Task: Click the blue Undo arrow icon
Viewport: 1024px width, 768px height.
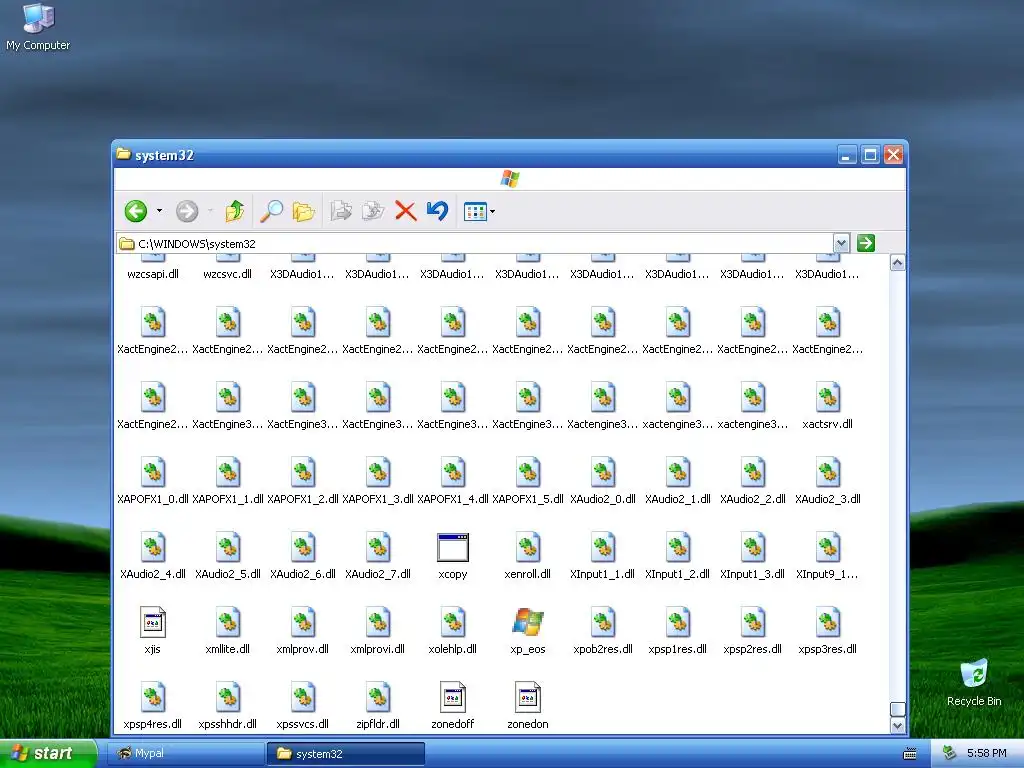Action: coord(438,210)
